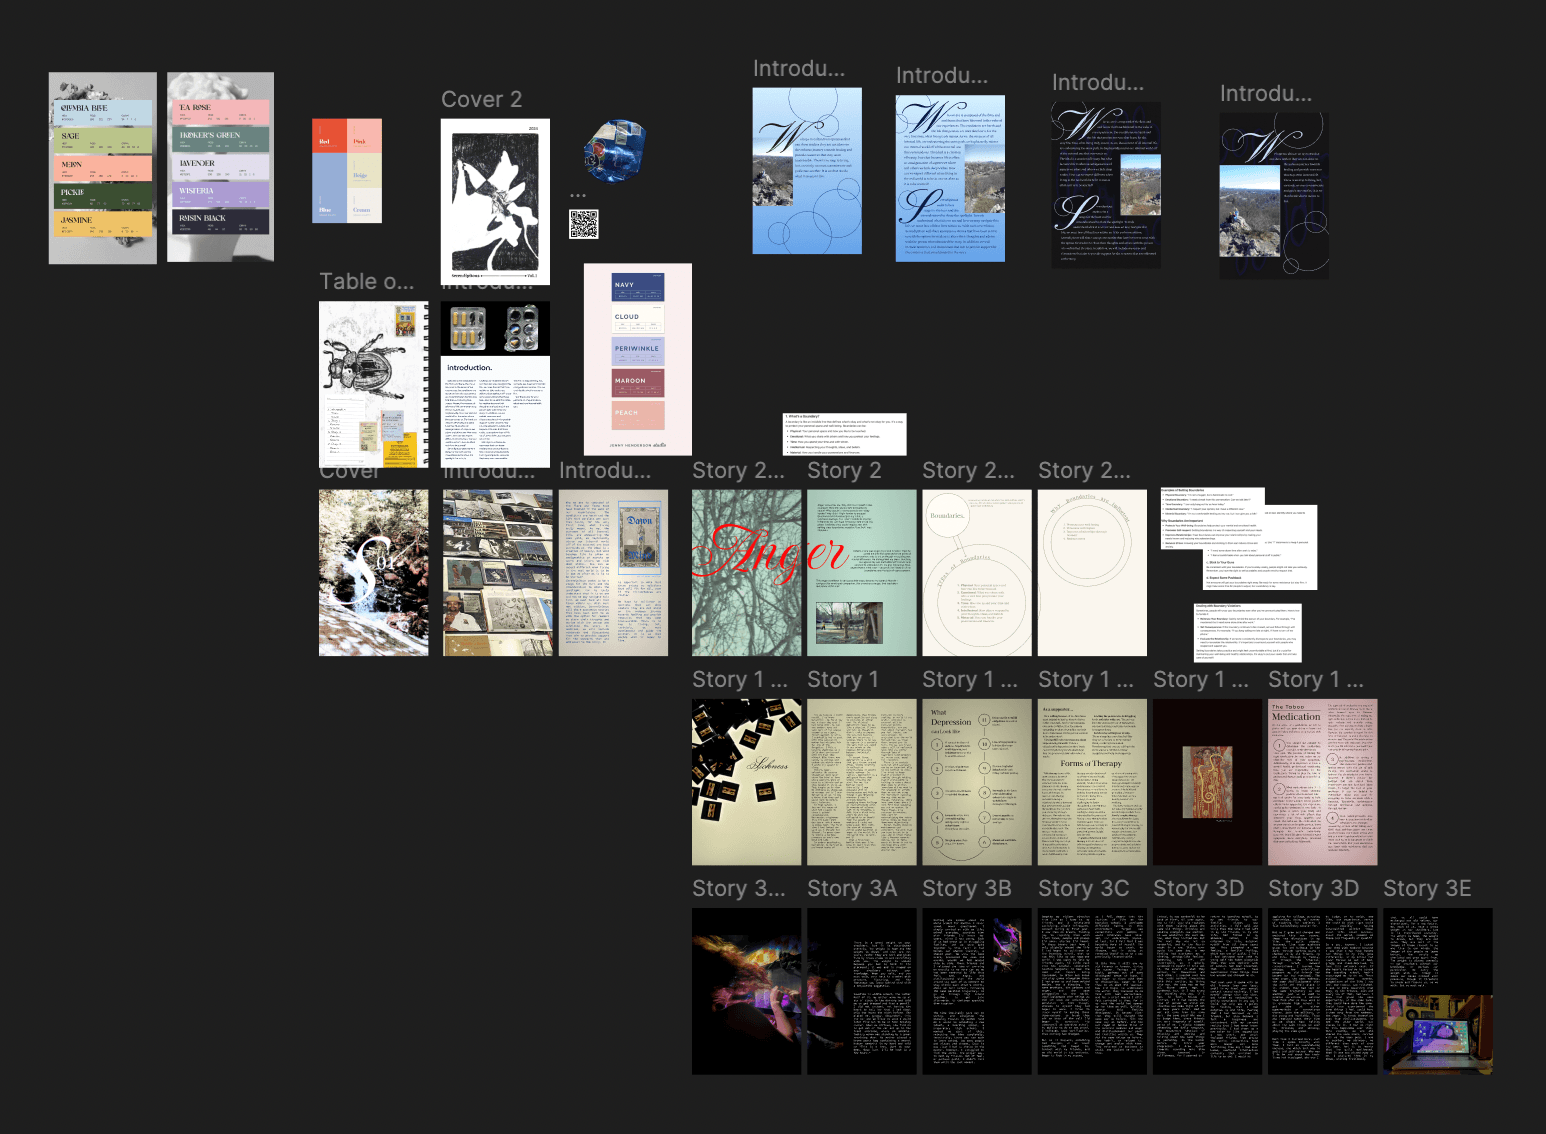Select the Red/Pink/Blue/Beige color grid thumbnail
1546x1134 pixels.
[x=347, y=169]
